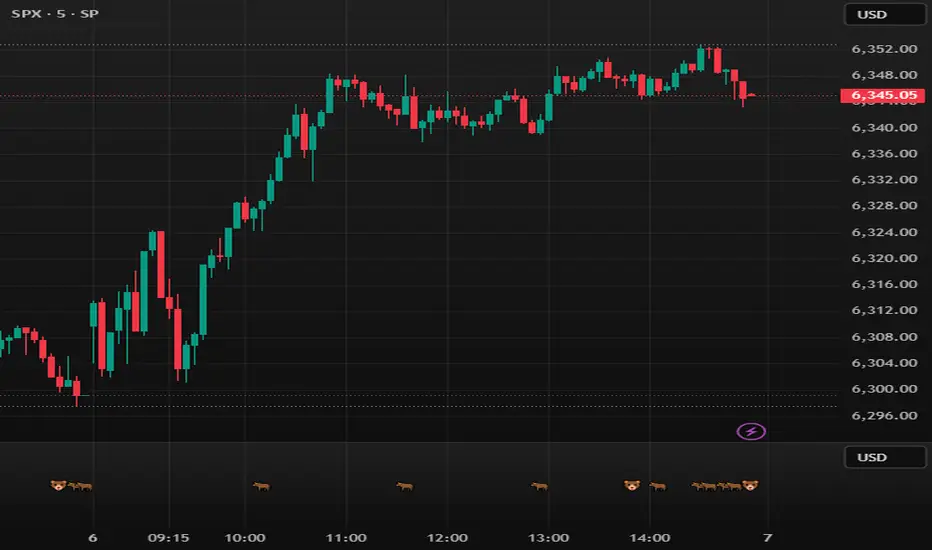Click the 6,348.00 price axis label

tap(884, 75)
